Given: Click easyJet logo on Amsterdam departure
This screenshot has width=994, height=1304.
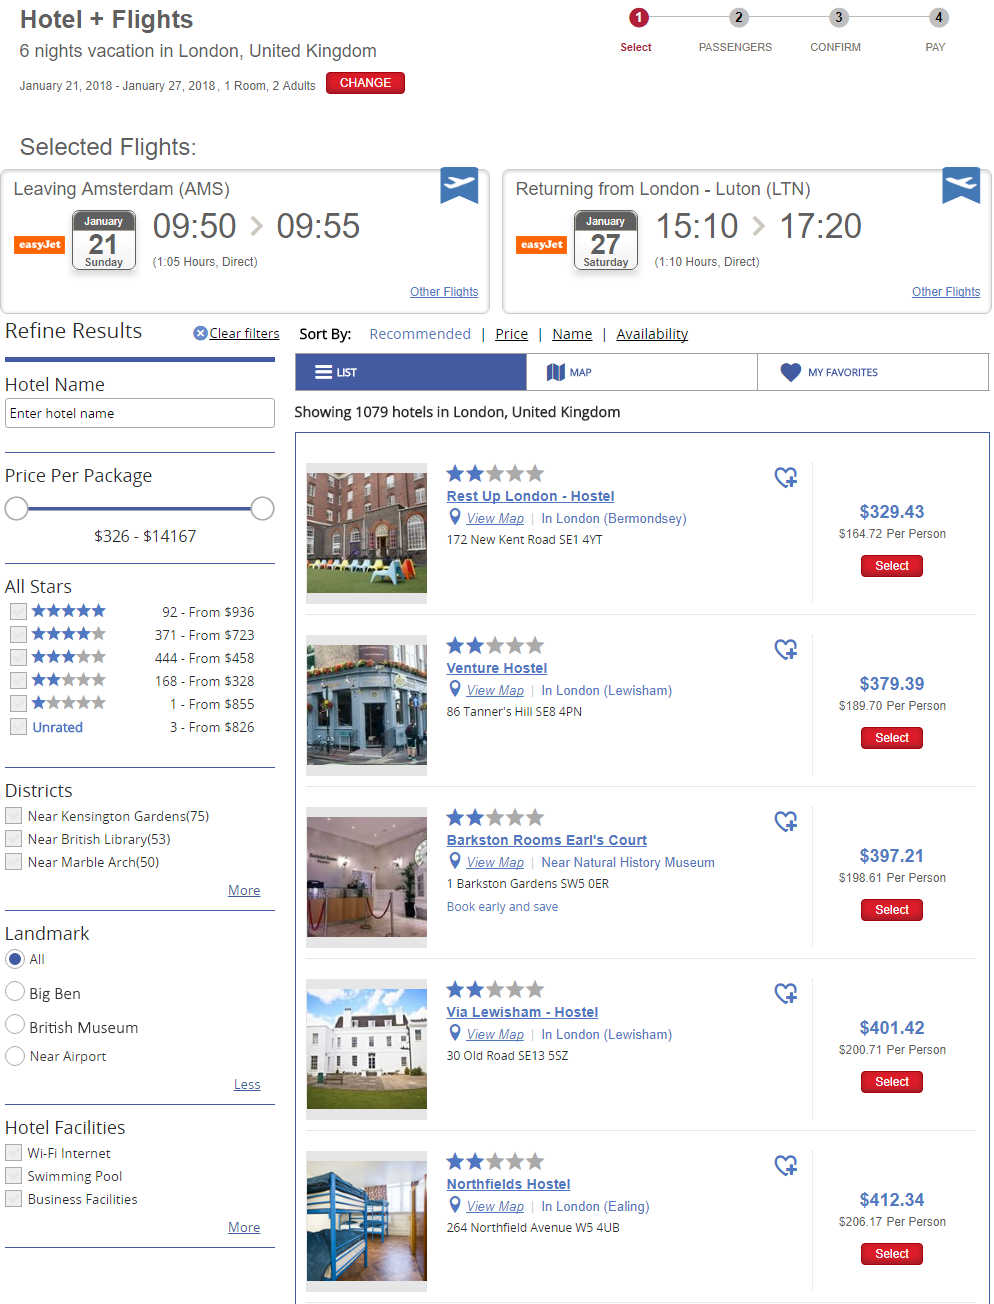Looking at the screenshot, I should (x=40, y=244).
